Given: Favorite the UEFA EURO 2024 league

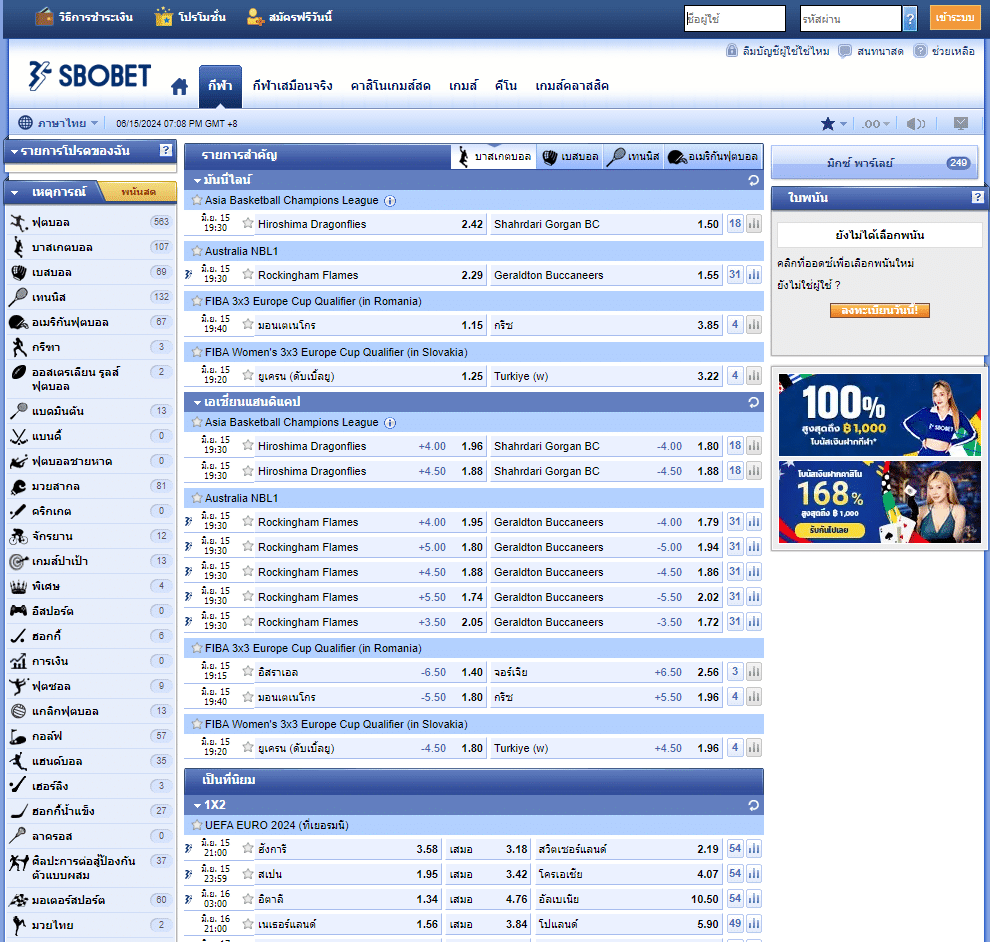Looking at the screenshot, I should pos(197,825).
